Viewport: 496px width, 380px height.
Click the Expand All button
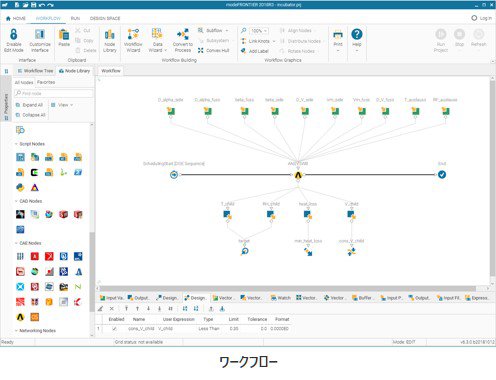tap(30, 105)
